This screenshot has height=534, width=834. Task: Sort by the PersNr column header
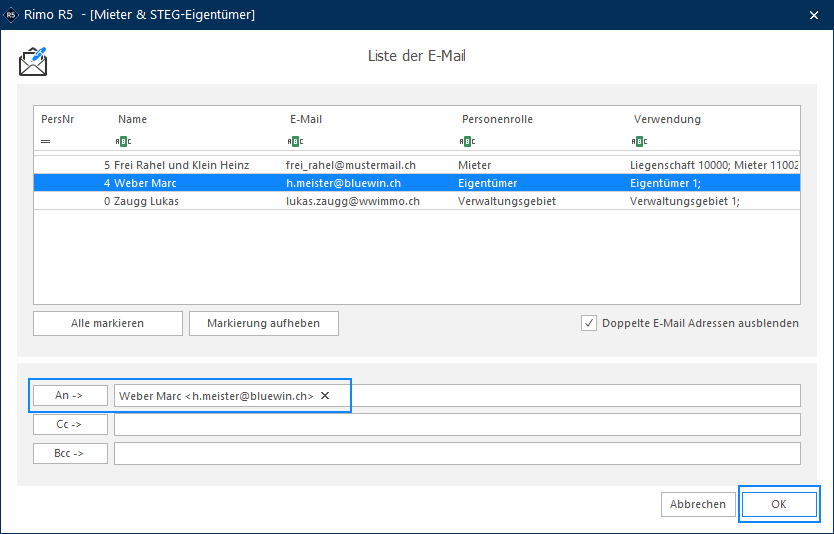tap(57, 119)
